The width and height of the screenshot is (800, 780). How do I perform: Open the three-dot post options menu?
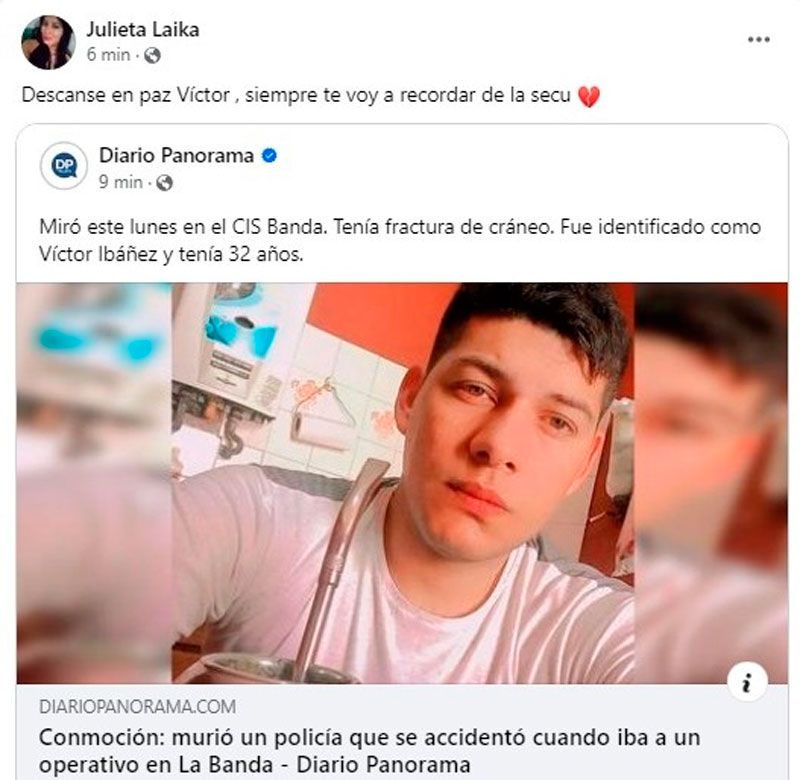pos(759,40)
